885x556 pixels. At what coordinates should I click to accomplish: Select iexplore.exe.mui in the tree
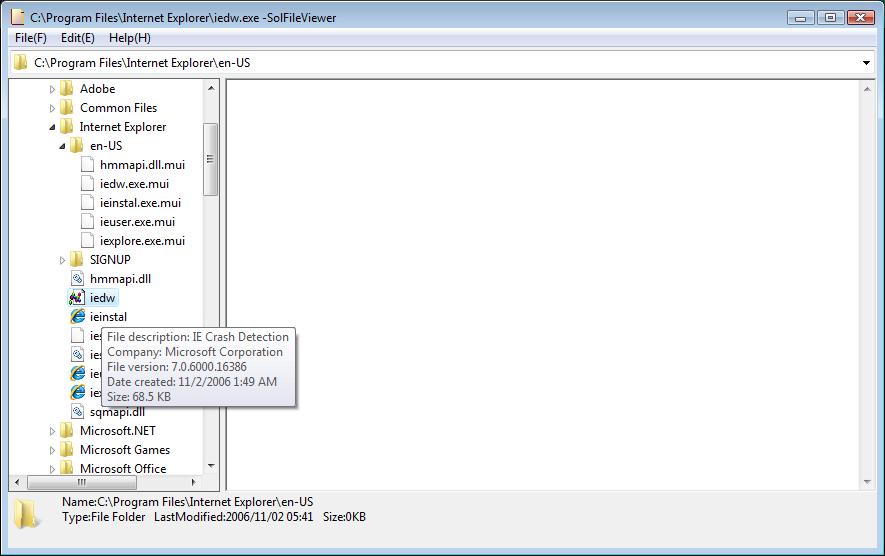[142, 240]
